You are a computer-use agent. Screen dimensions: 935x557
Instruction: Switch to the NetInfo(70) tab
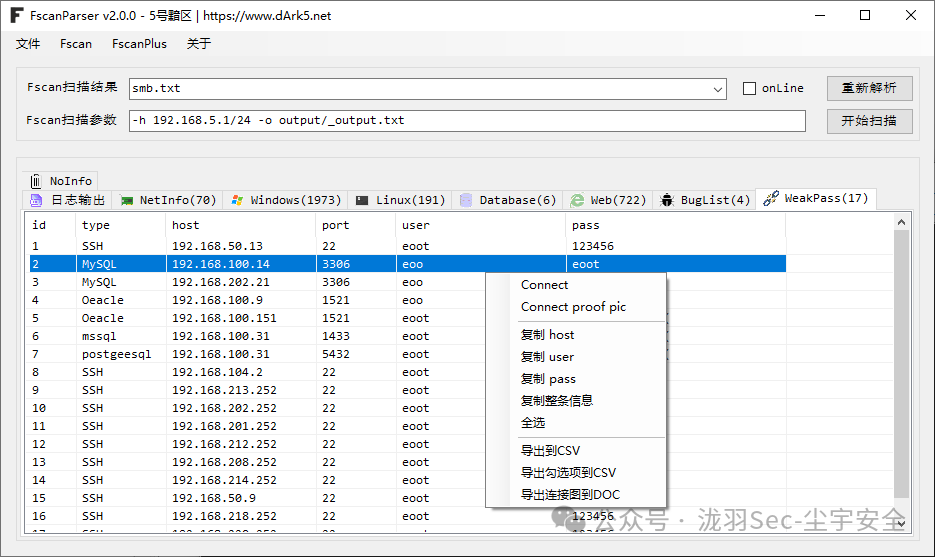168,200
